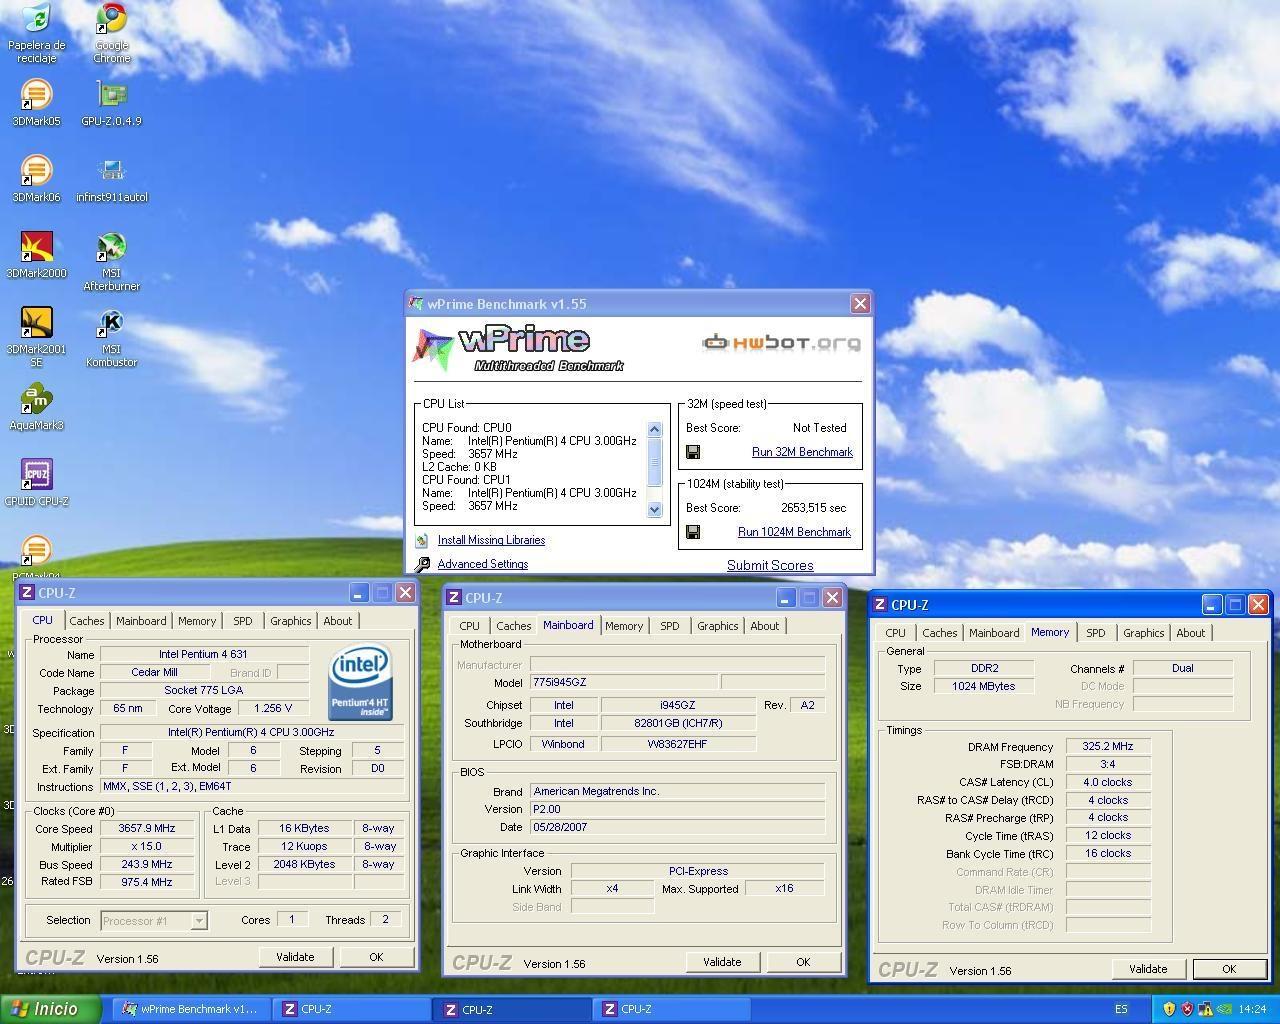Image resolution: width=1280 pixels, height=1024 pixels.
Task: Select the 3DMark05 desktop shortcut
Action: (x=36, y=103)
